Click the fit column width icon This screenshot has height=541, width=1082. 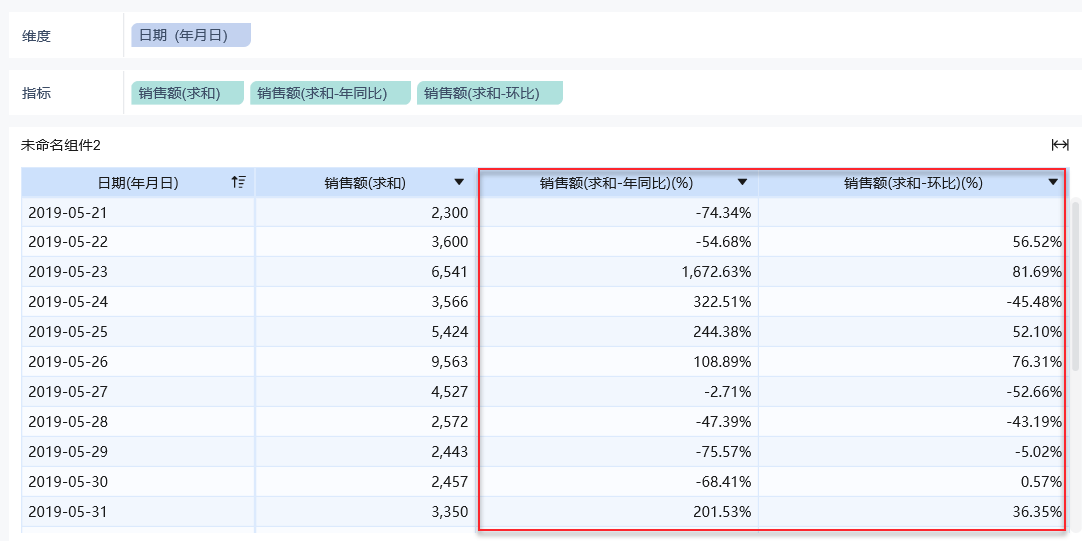1060,145
